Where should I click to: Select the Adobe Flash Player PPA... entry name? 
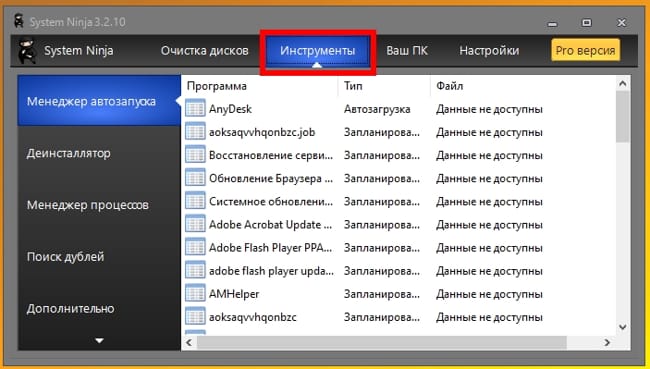(x=271, y=248)
